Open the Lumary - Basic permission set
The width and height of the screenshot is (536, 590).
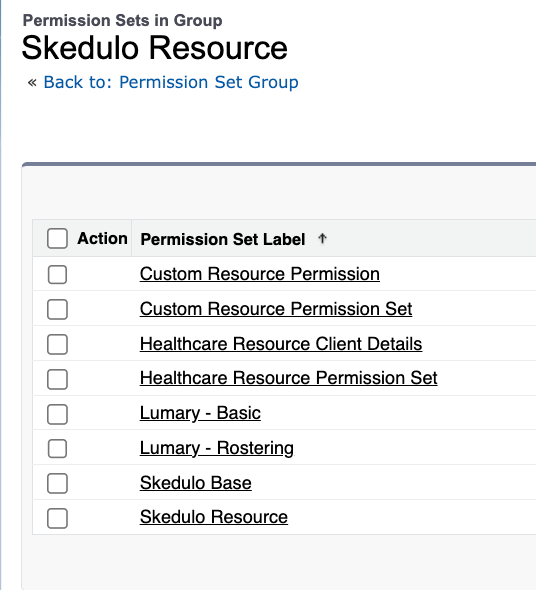[200, 413]
